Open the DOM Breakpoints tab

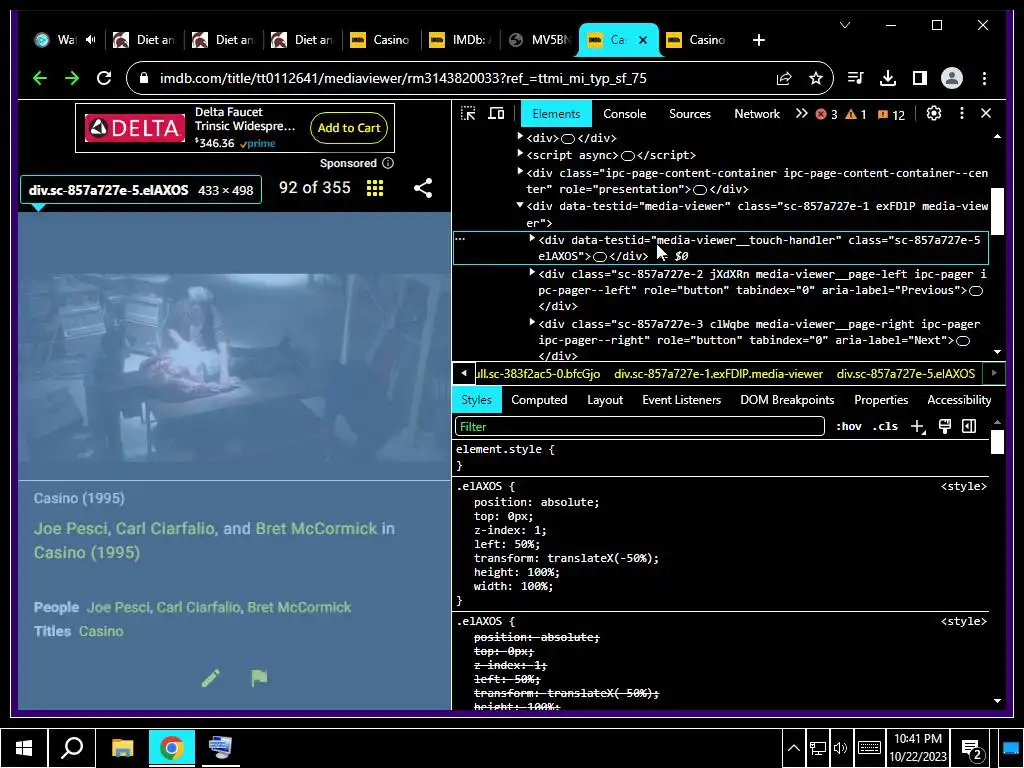787,400
